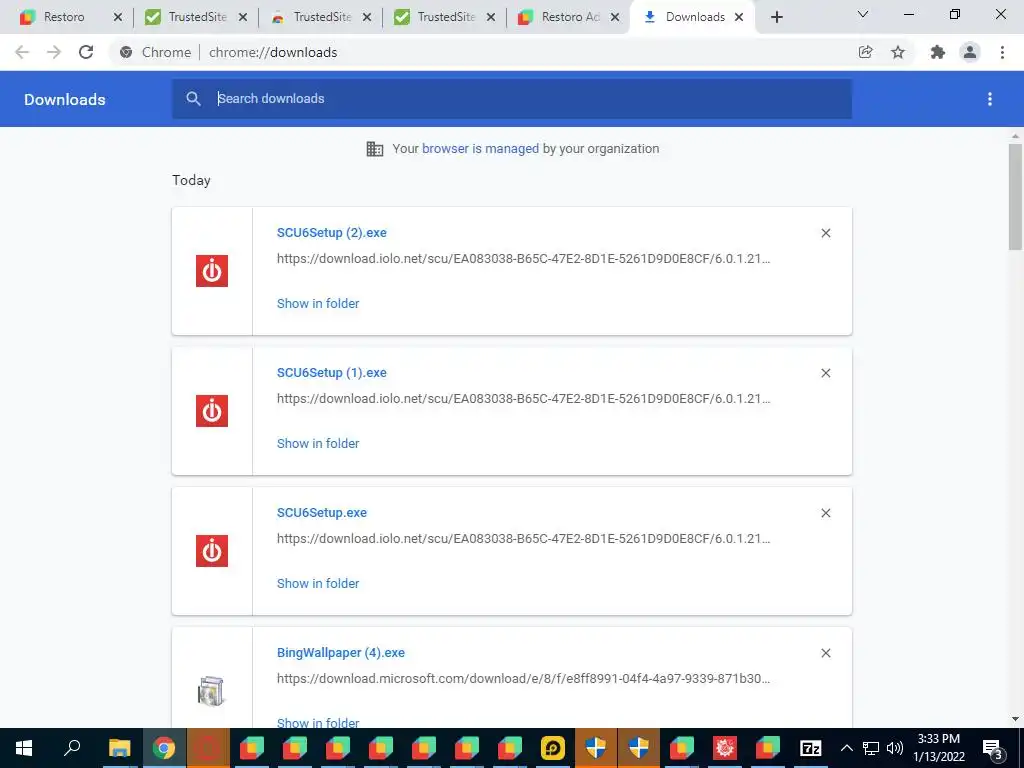Open the Extensions puzzle icon

pos(938,52)
